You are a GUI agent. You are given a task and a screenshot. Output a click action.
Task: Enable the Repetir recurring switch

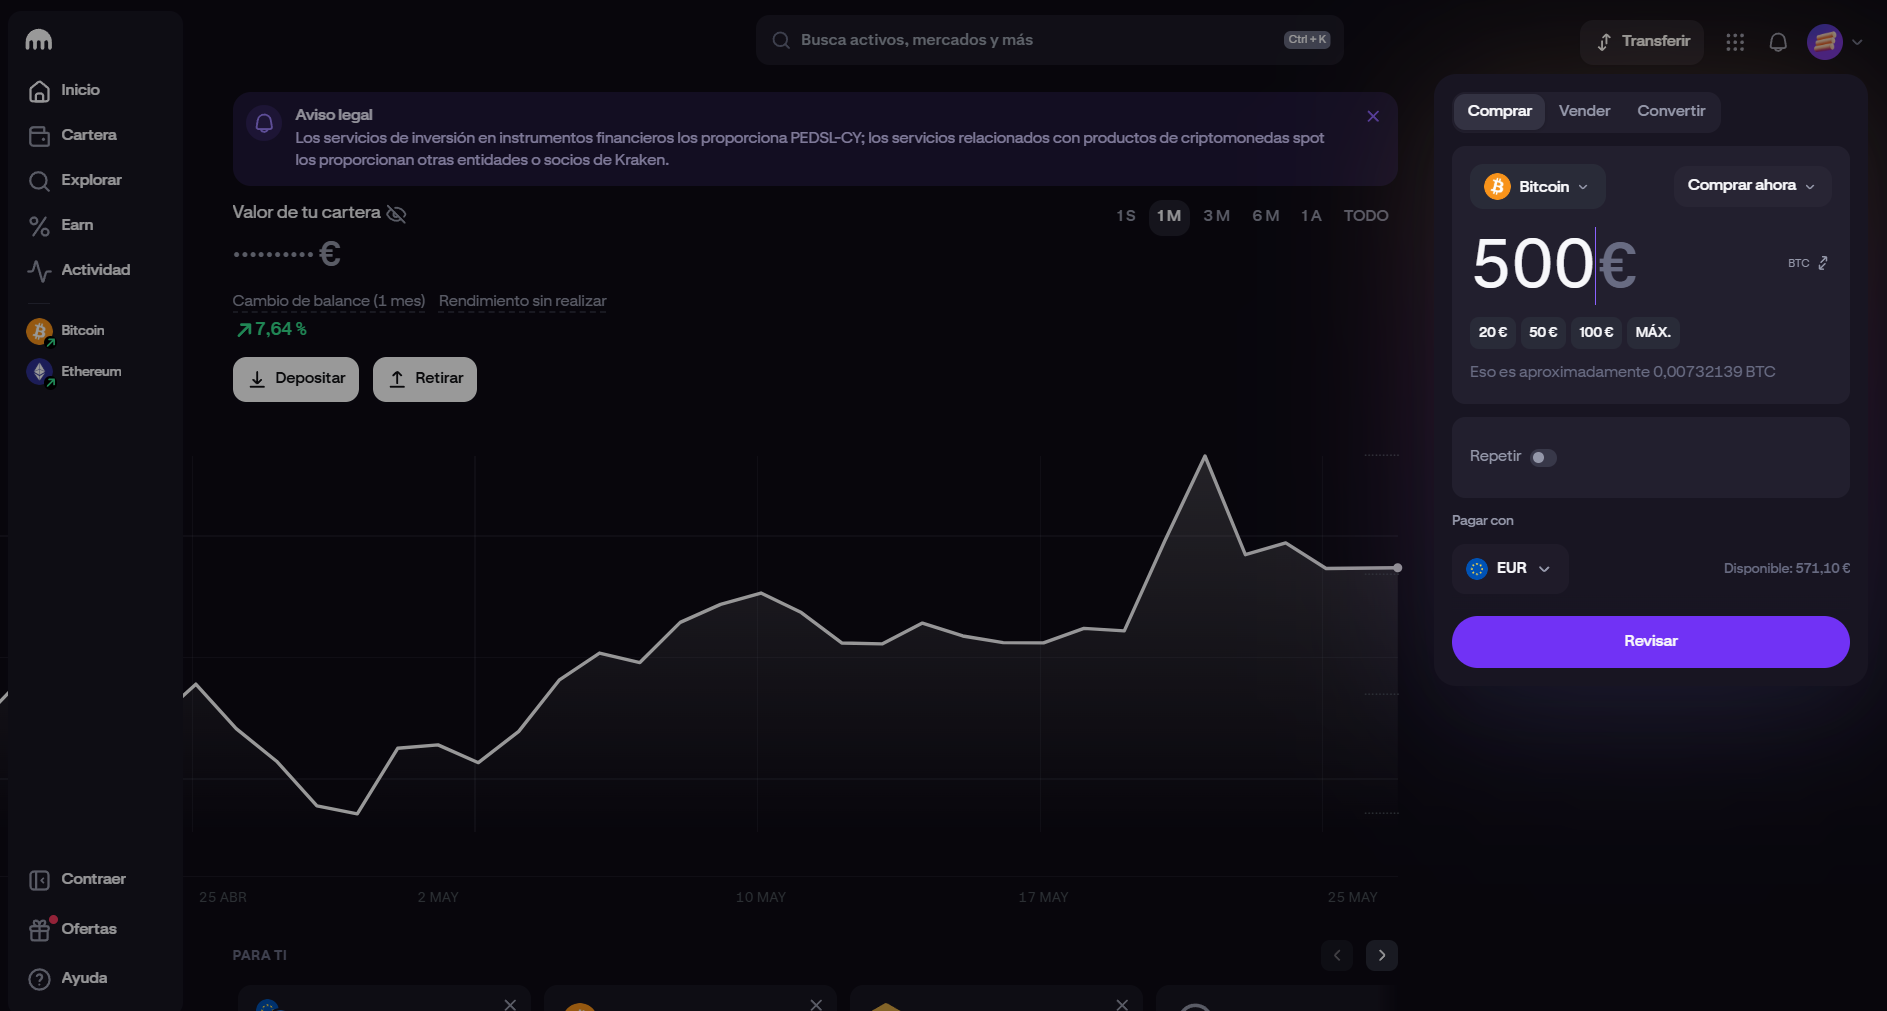pyautogui.click(x=1543, y=457)
